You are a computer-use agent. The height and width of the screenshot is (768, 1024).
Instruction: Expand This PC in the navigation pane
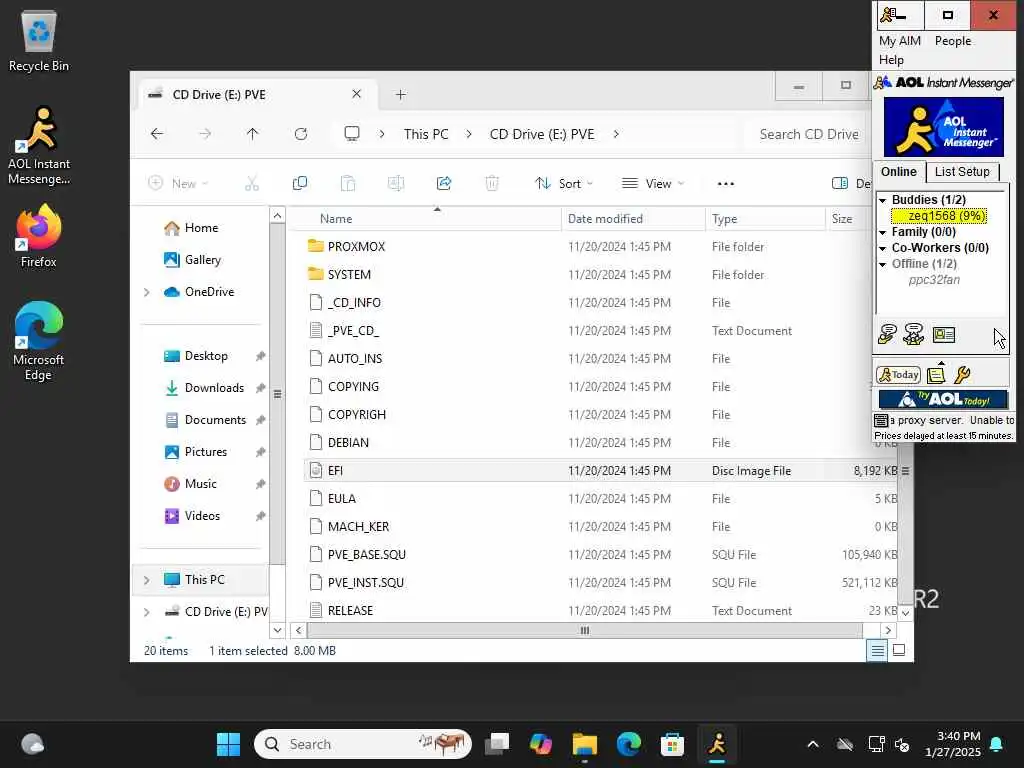146,580
